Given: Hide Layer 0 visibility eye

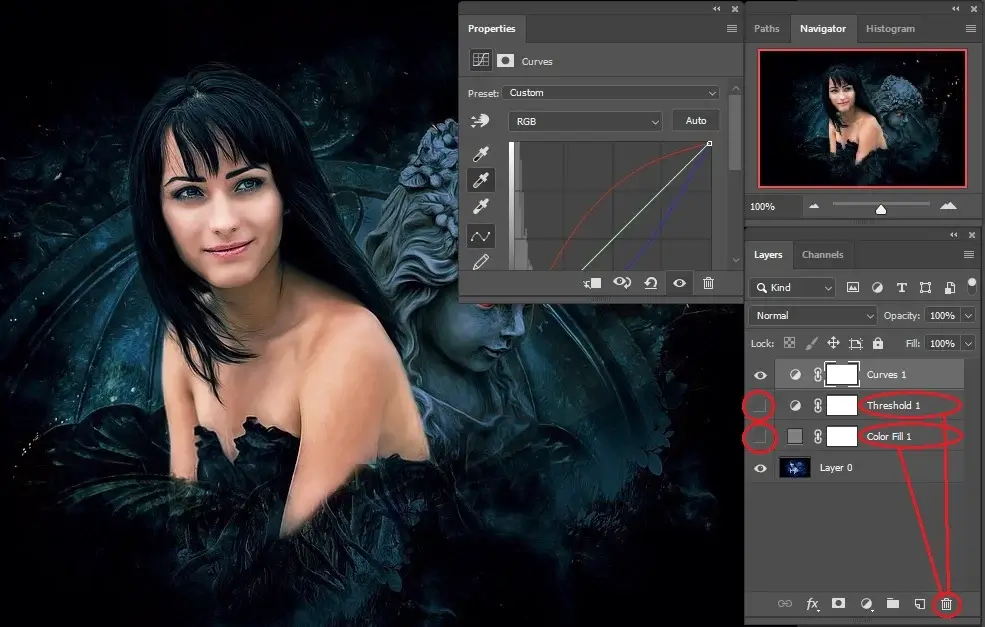Looking at the screenshot, I should 760,467.
